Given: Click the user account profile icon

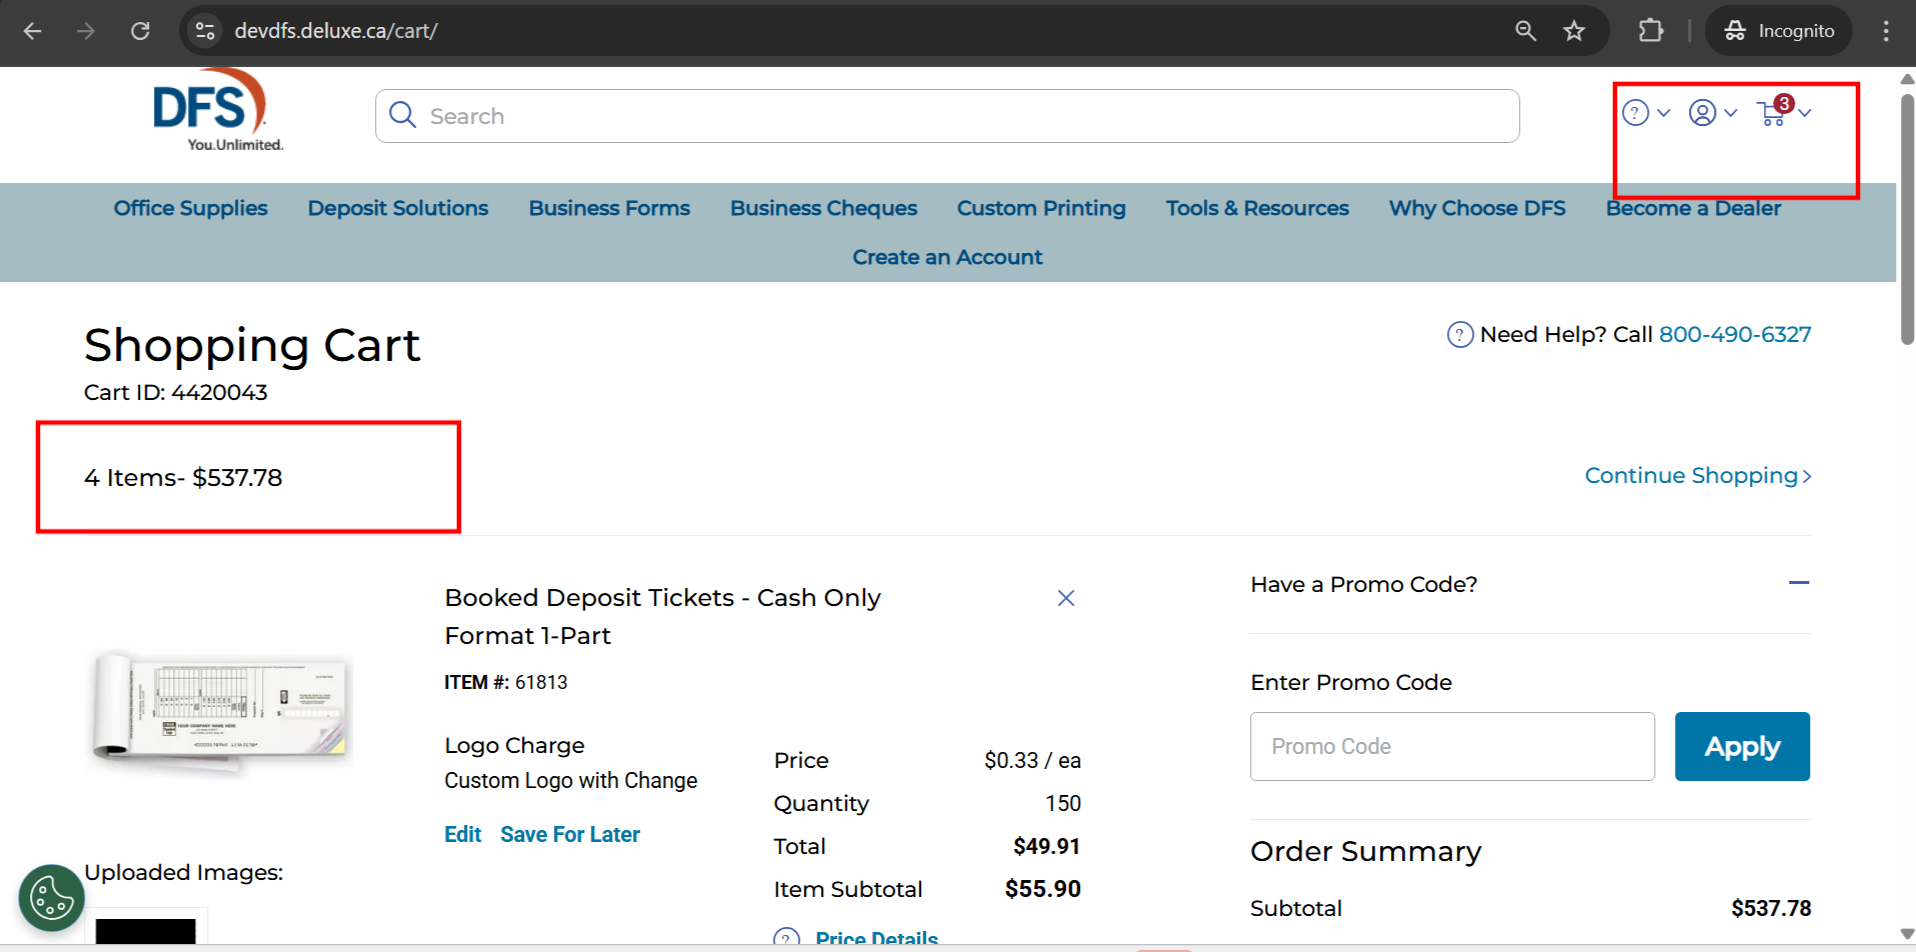Looking at the screenshot, I should tap(1702, 113).
